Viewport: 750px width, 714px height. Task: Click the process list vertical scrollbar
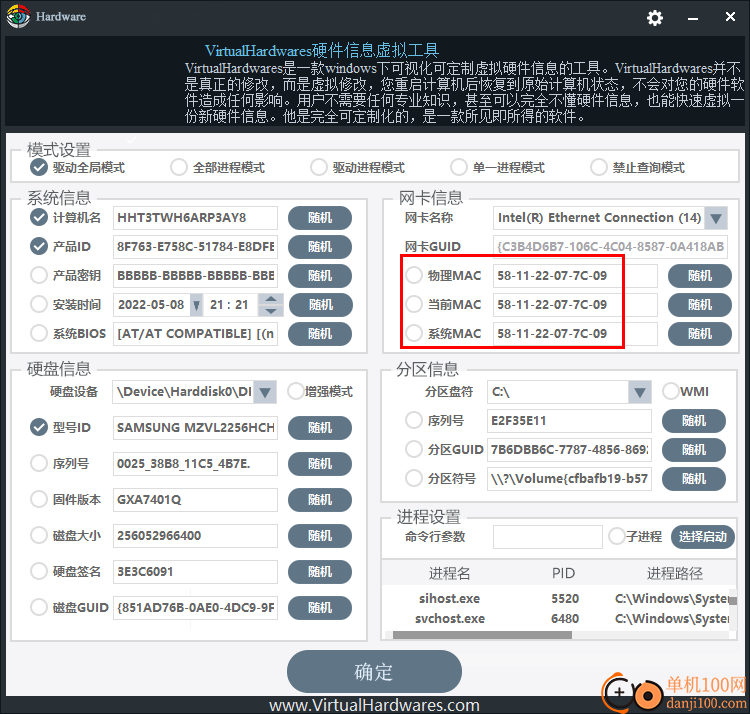(x=733, y=602)
